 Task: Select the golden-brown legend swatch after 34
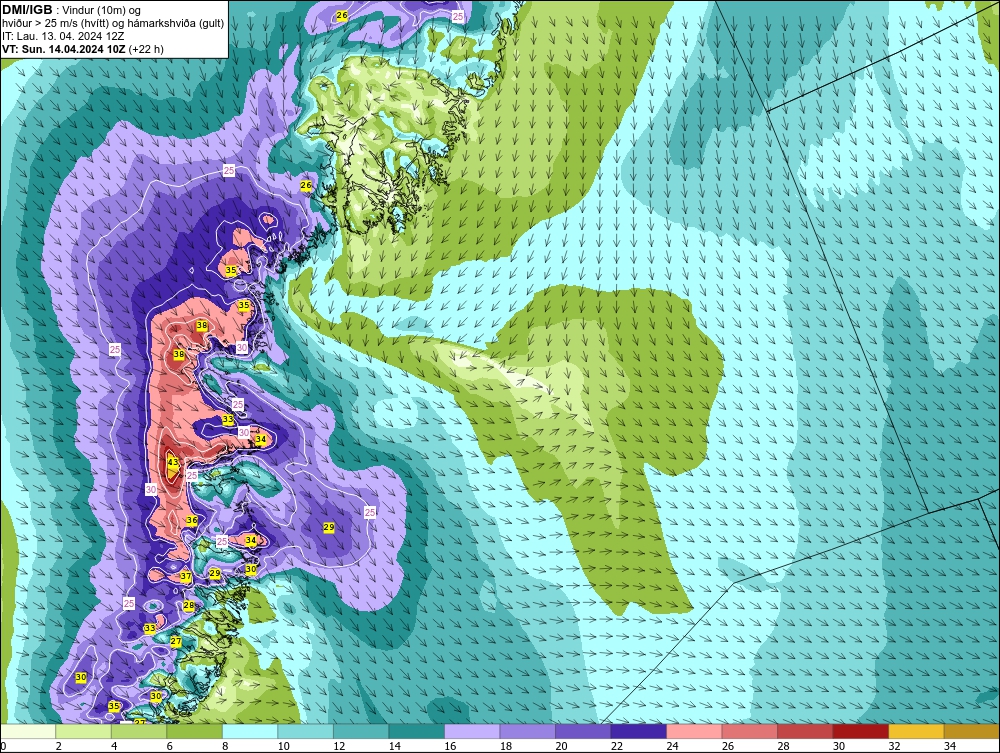(x=971, y=731)
